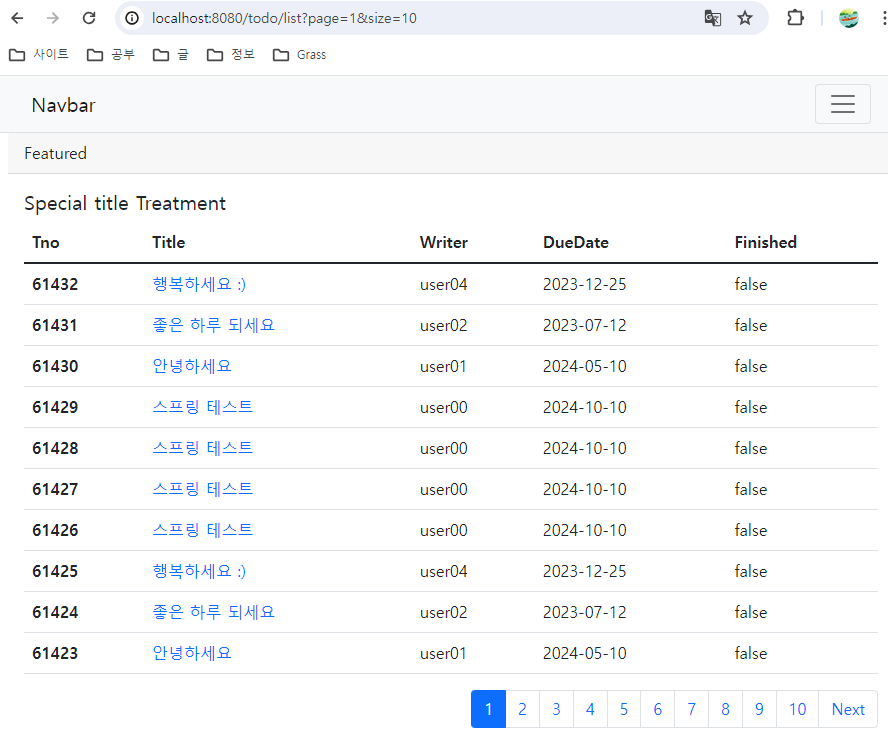This screenshot has height=748, width=888.
Task: Open title link for todo 61432
Action: [199, 284]
